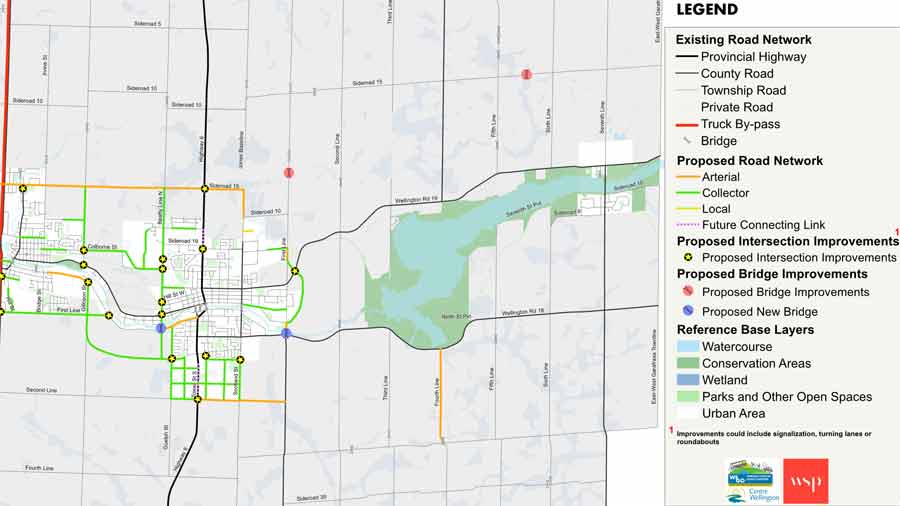900x506 pixels.
Task: Click the Proposed Intersection Improvements bold heading
Action: (x=787, y=242)
